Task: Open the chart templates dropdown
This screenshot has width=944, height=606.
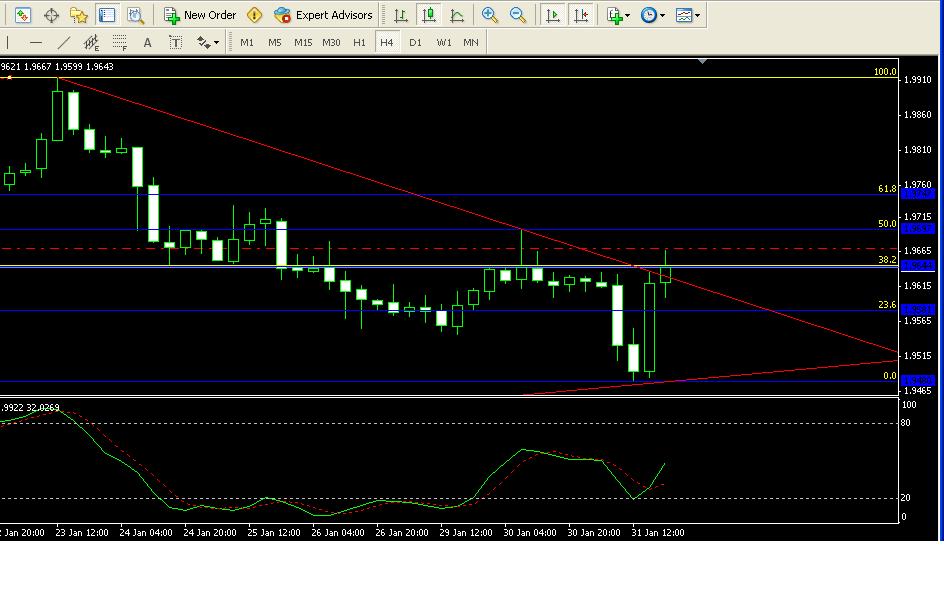Action: click(x=687, y=15)
